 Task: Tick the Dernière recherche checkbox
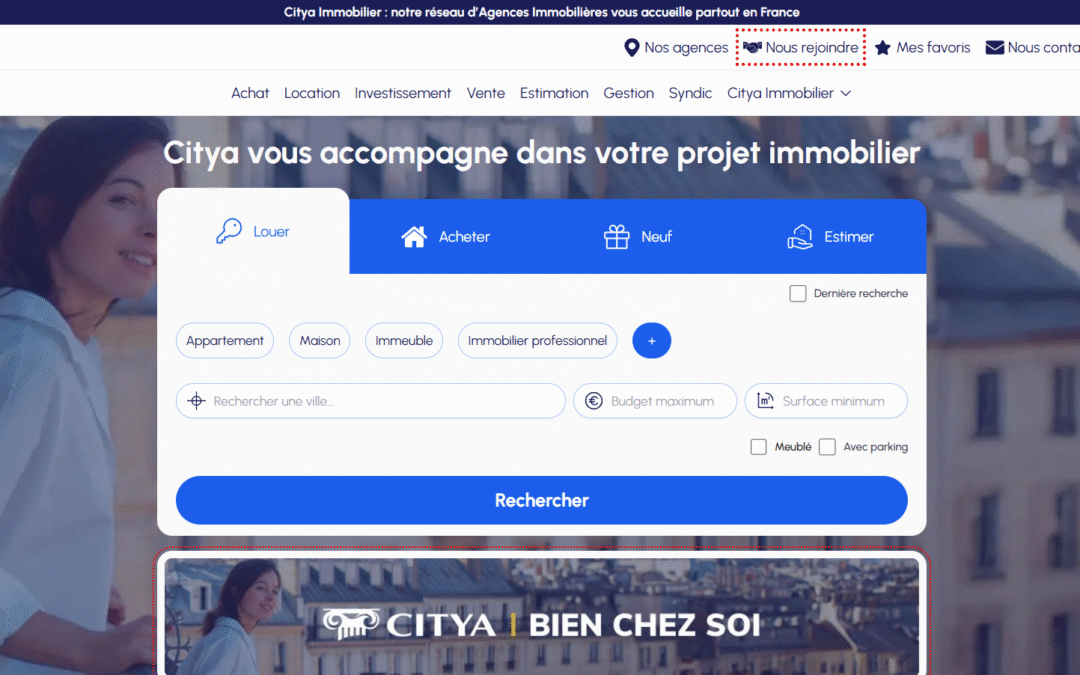[x=798, y=293]
